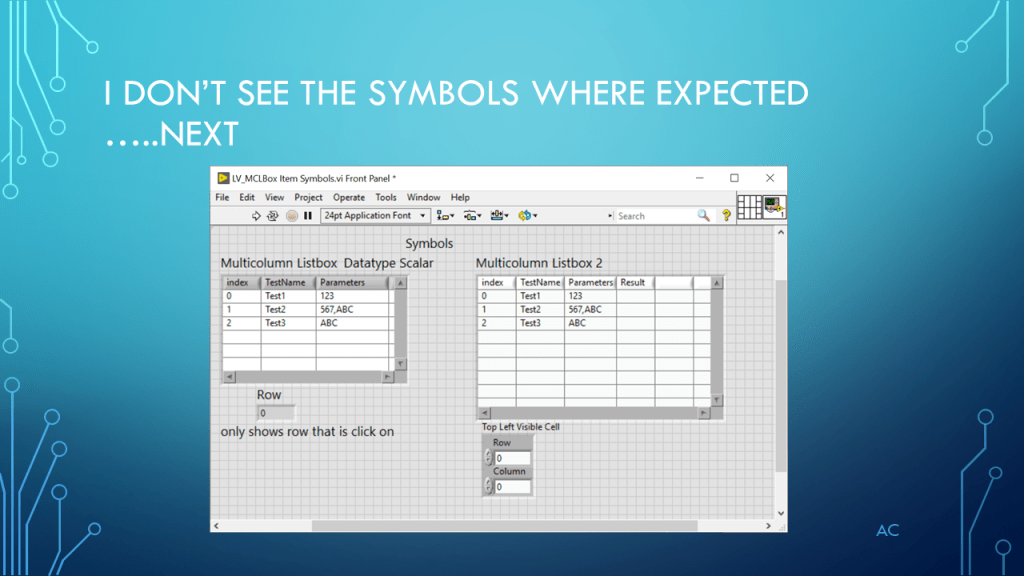Open the Reorder dropdown in toolbar
Image resolution: width=1024 pixels, height=576 pixels.
tap(528, 215)
